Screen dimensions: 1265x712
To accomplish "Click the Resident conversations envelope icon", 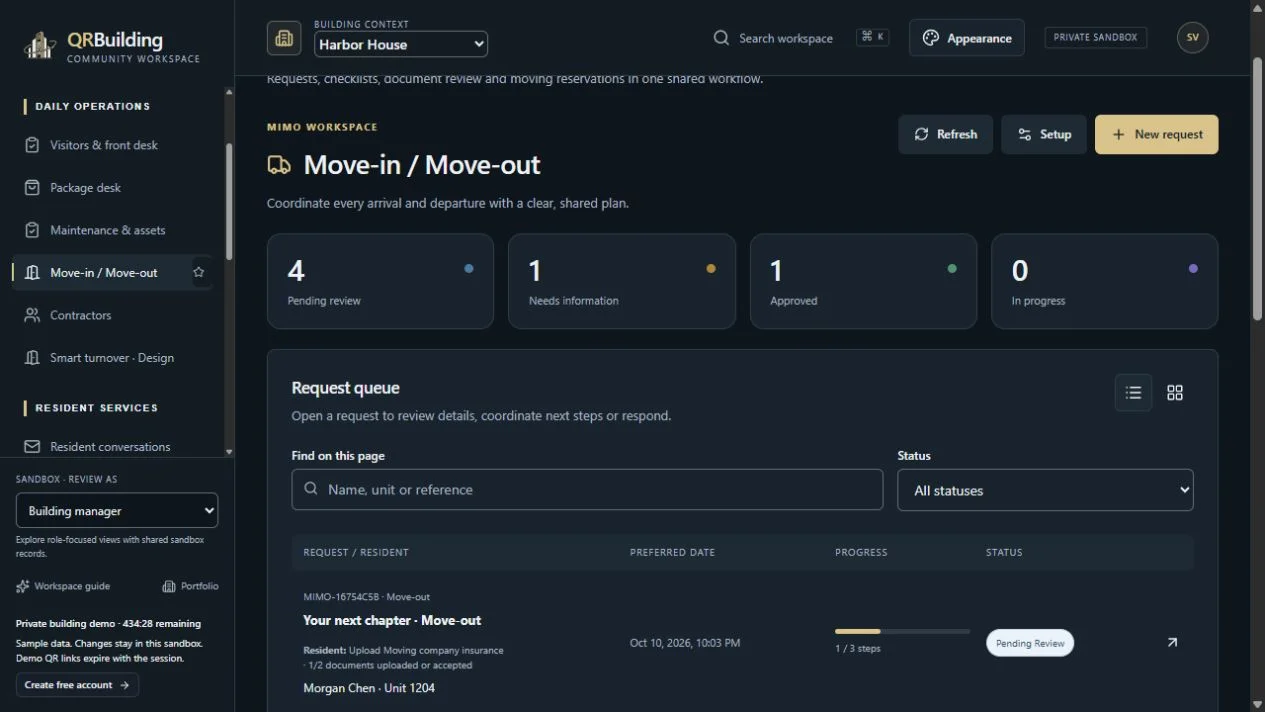I will coord(32,447).
